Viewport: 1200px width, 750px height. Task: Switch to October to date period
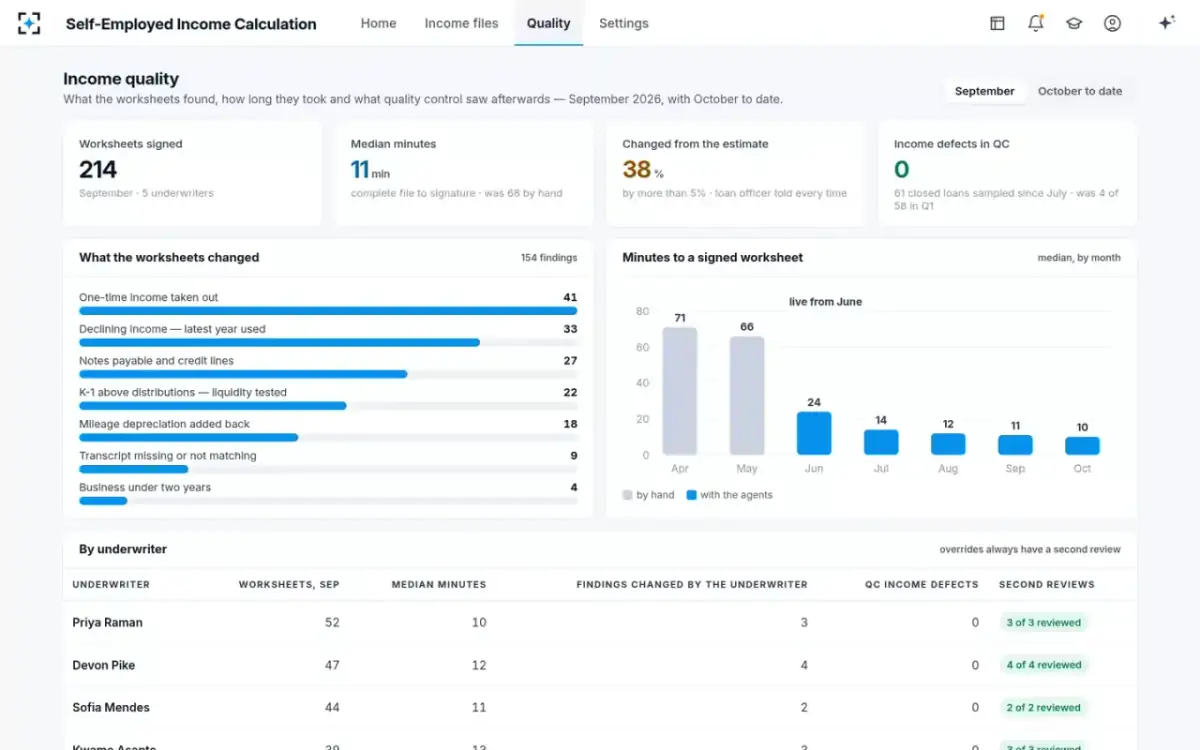pos(1080,91)
